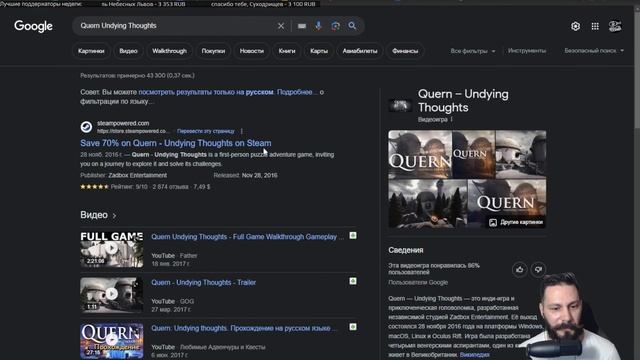640x360 pixels.
Task: Click the Подробнее link in the tip
Action: 296,92
